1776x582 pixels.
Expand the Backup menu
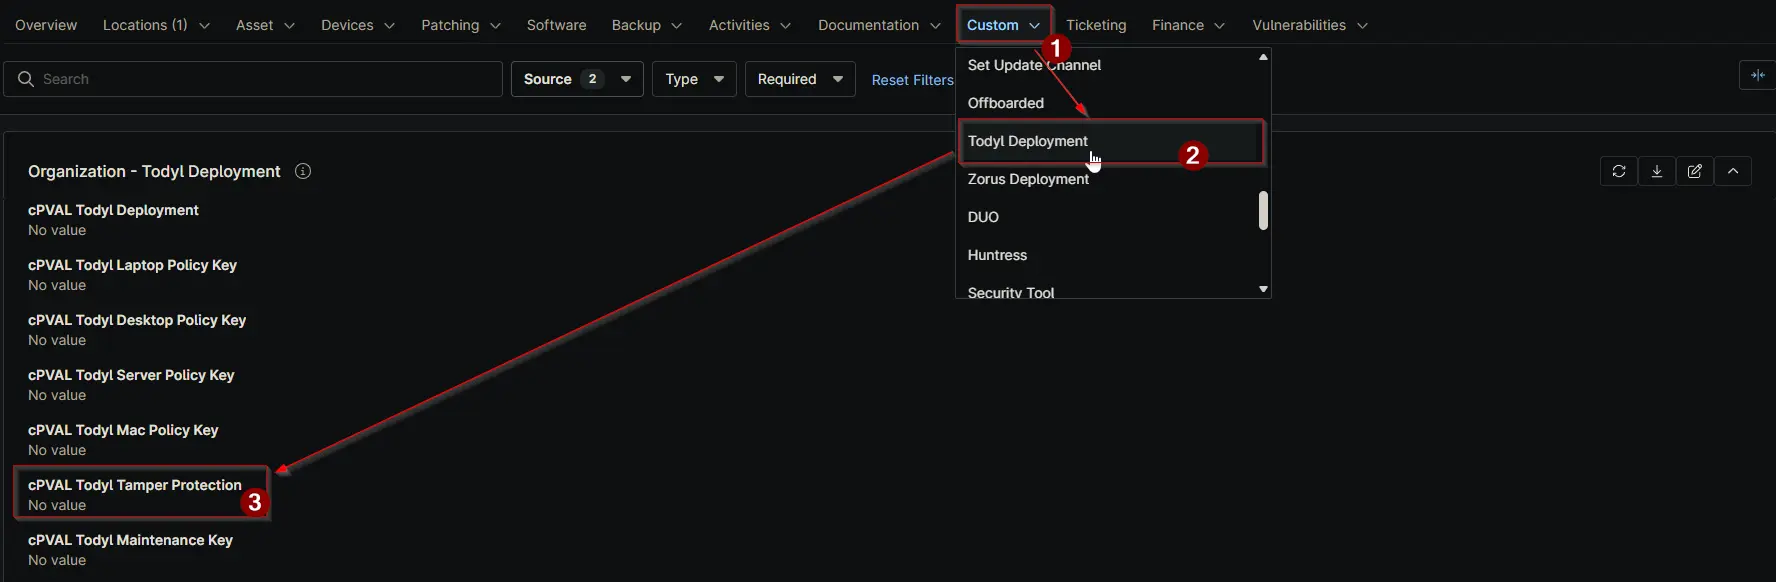coord(647,25)
